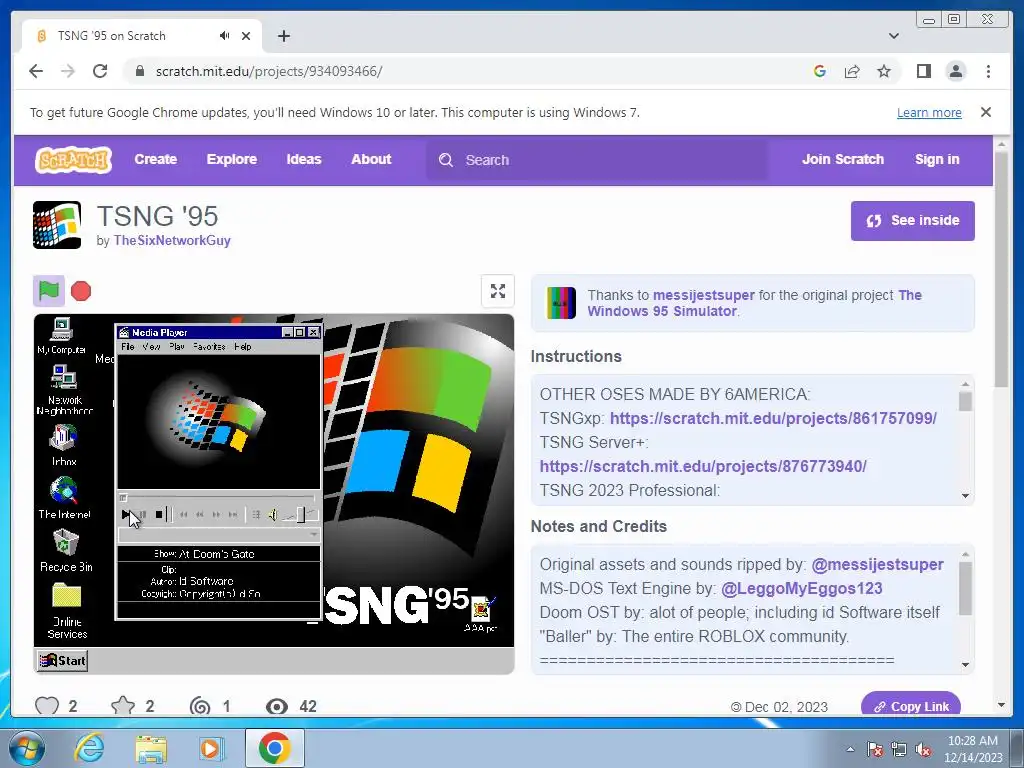Dismiss the Chrome update infobar
Screen dimensions: 1024x768
pos(986,112)
